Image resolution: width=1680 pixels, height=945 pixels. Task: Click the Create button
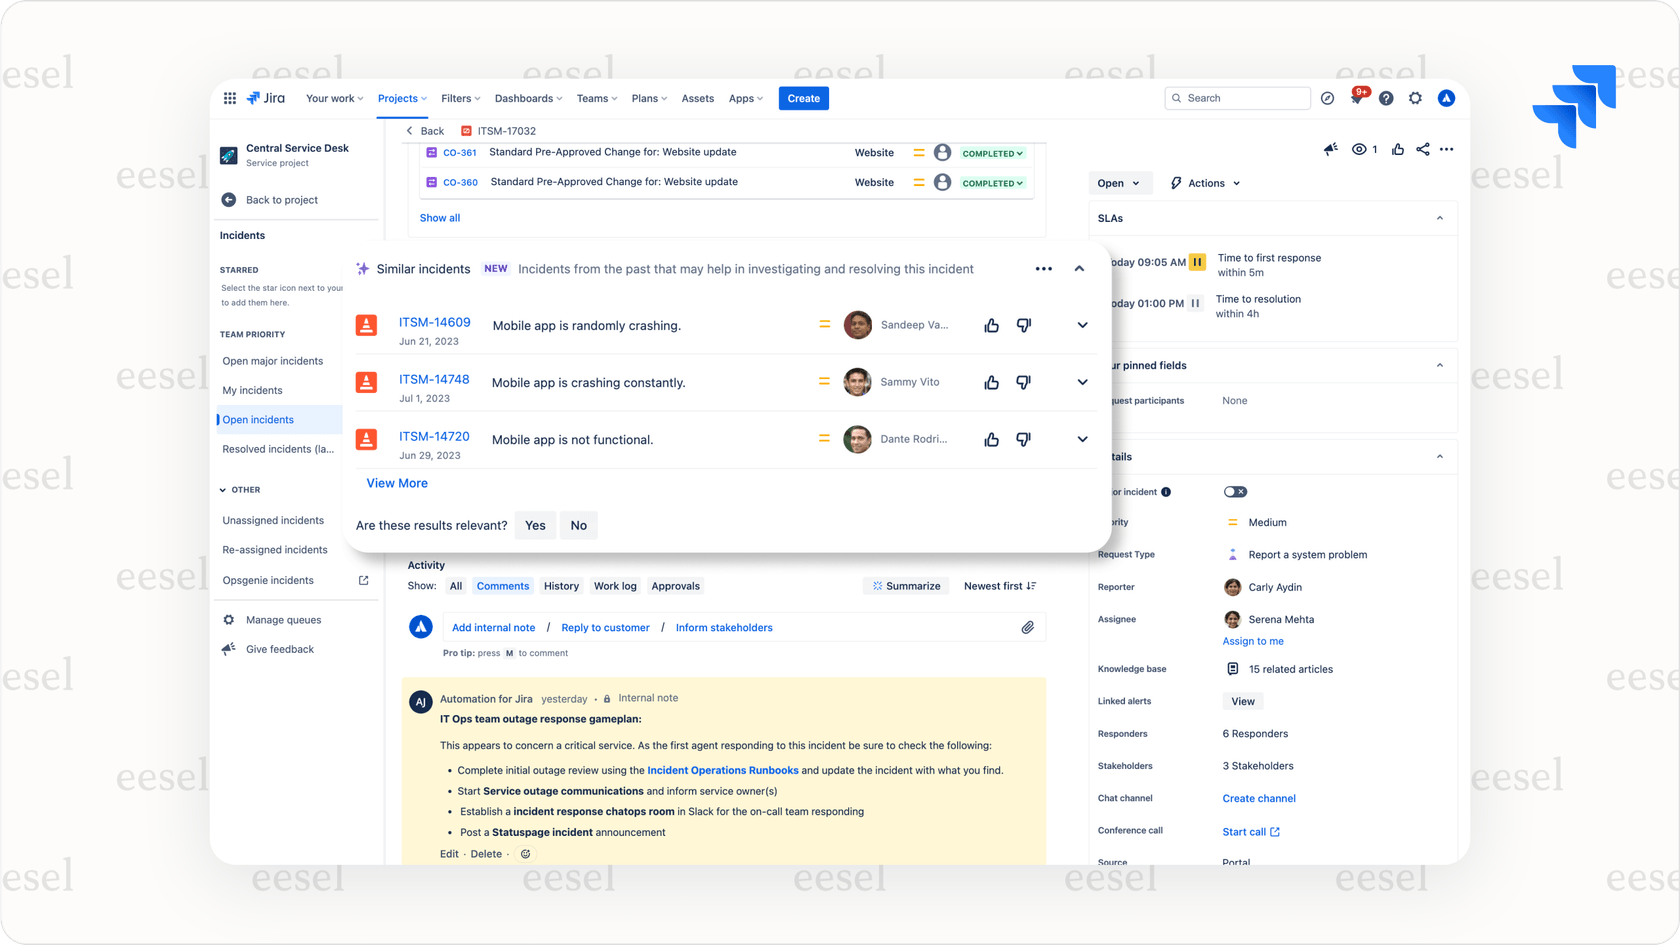(803, 98)
